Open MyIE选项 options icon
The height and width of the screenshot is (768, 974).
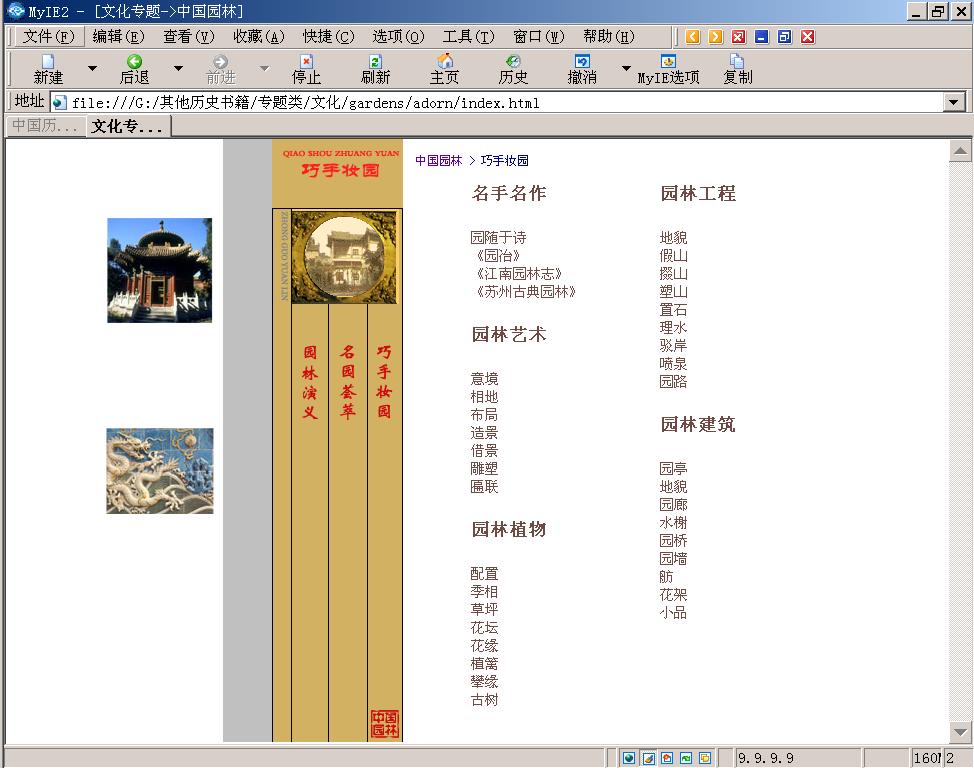668,62
